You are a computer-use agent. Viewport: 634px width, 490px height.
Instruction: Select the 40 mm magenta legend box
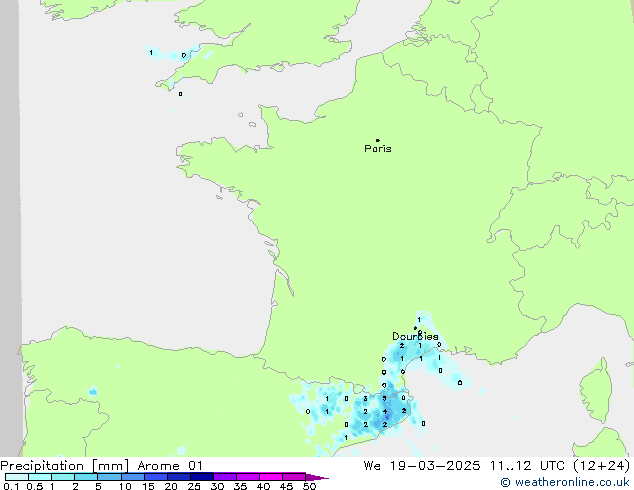point(271,477)
